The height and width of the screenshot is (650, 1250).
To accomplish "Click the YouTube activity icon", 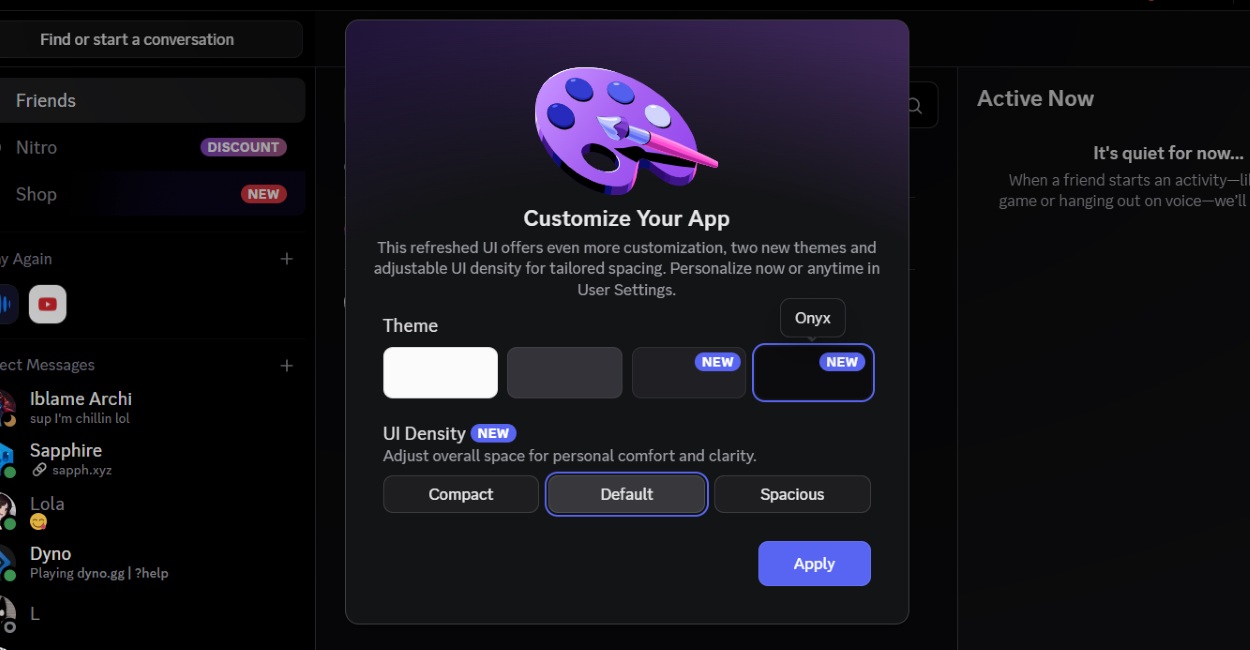I will [47, 304].
